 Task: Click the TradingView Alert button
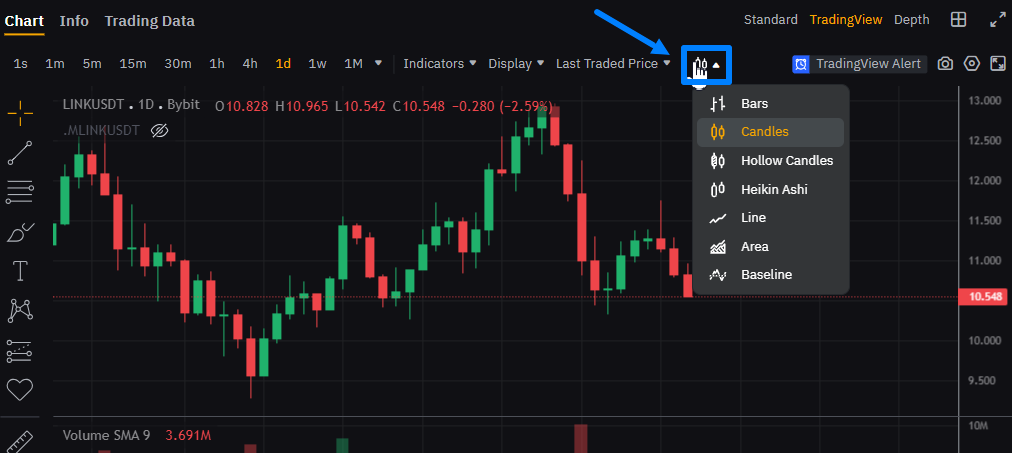click(859, 64)
